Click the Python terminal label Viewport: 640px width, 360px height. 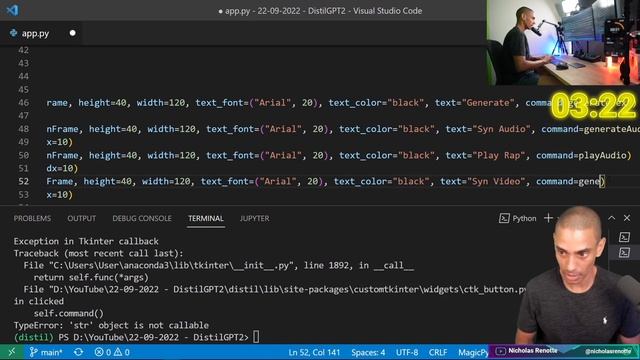point(524,218)
